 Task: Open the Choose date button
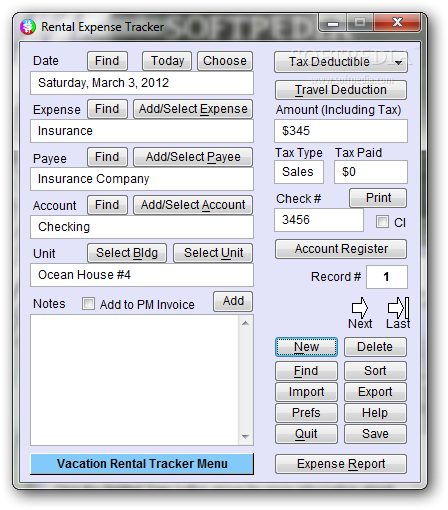click(x=225, y=61)
